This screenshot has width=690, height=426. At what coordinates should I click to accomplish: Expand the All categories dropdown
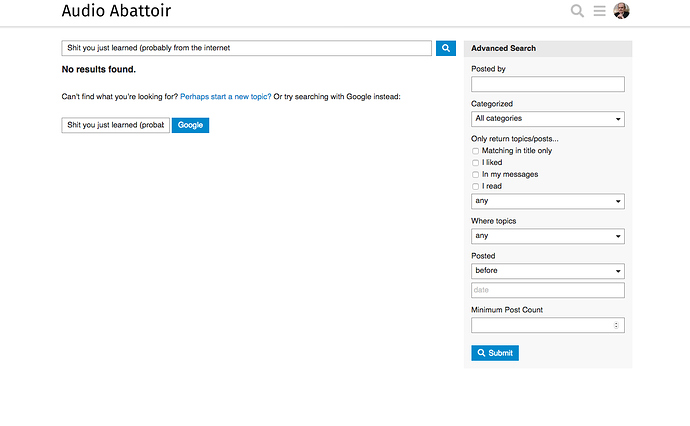pyautogui.click(x=547, y=119)
